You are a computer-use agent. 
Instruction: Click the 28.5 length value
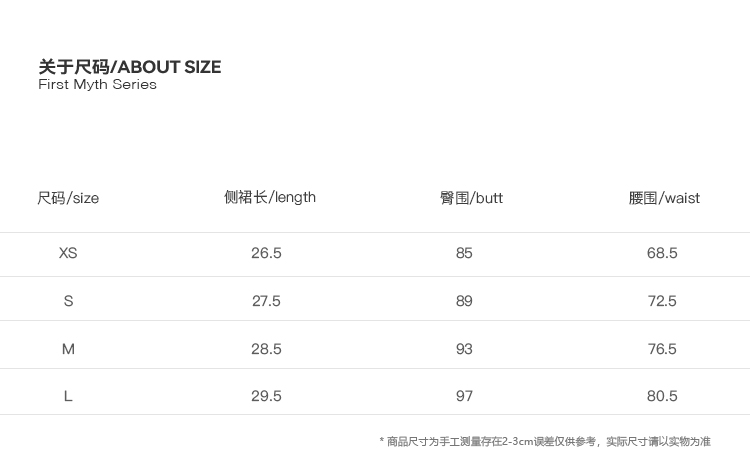(266, 349)
